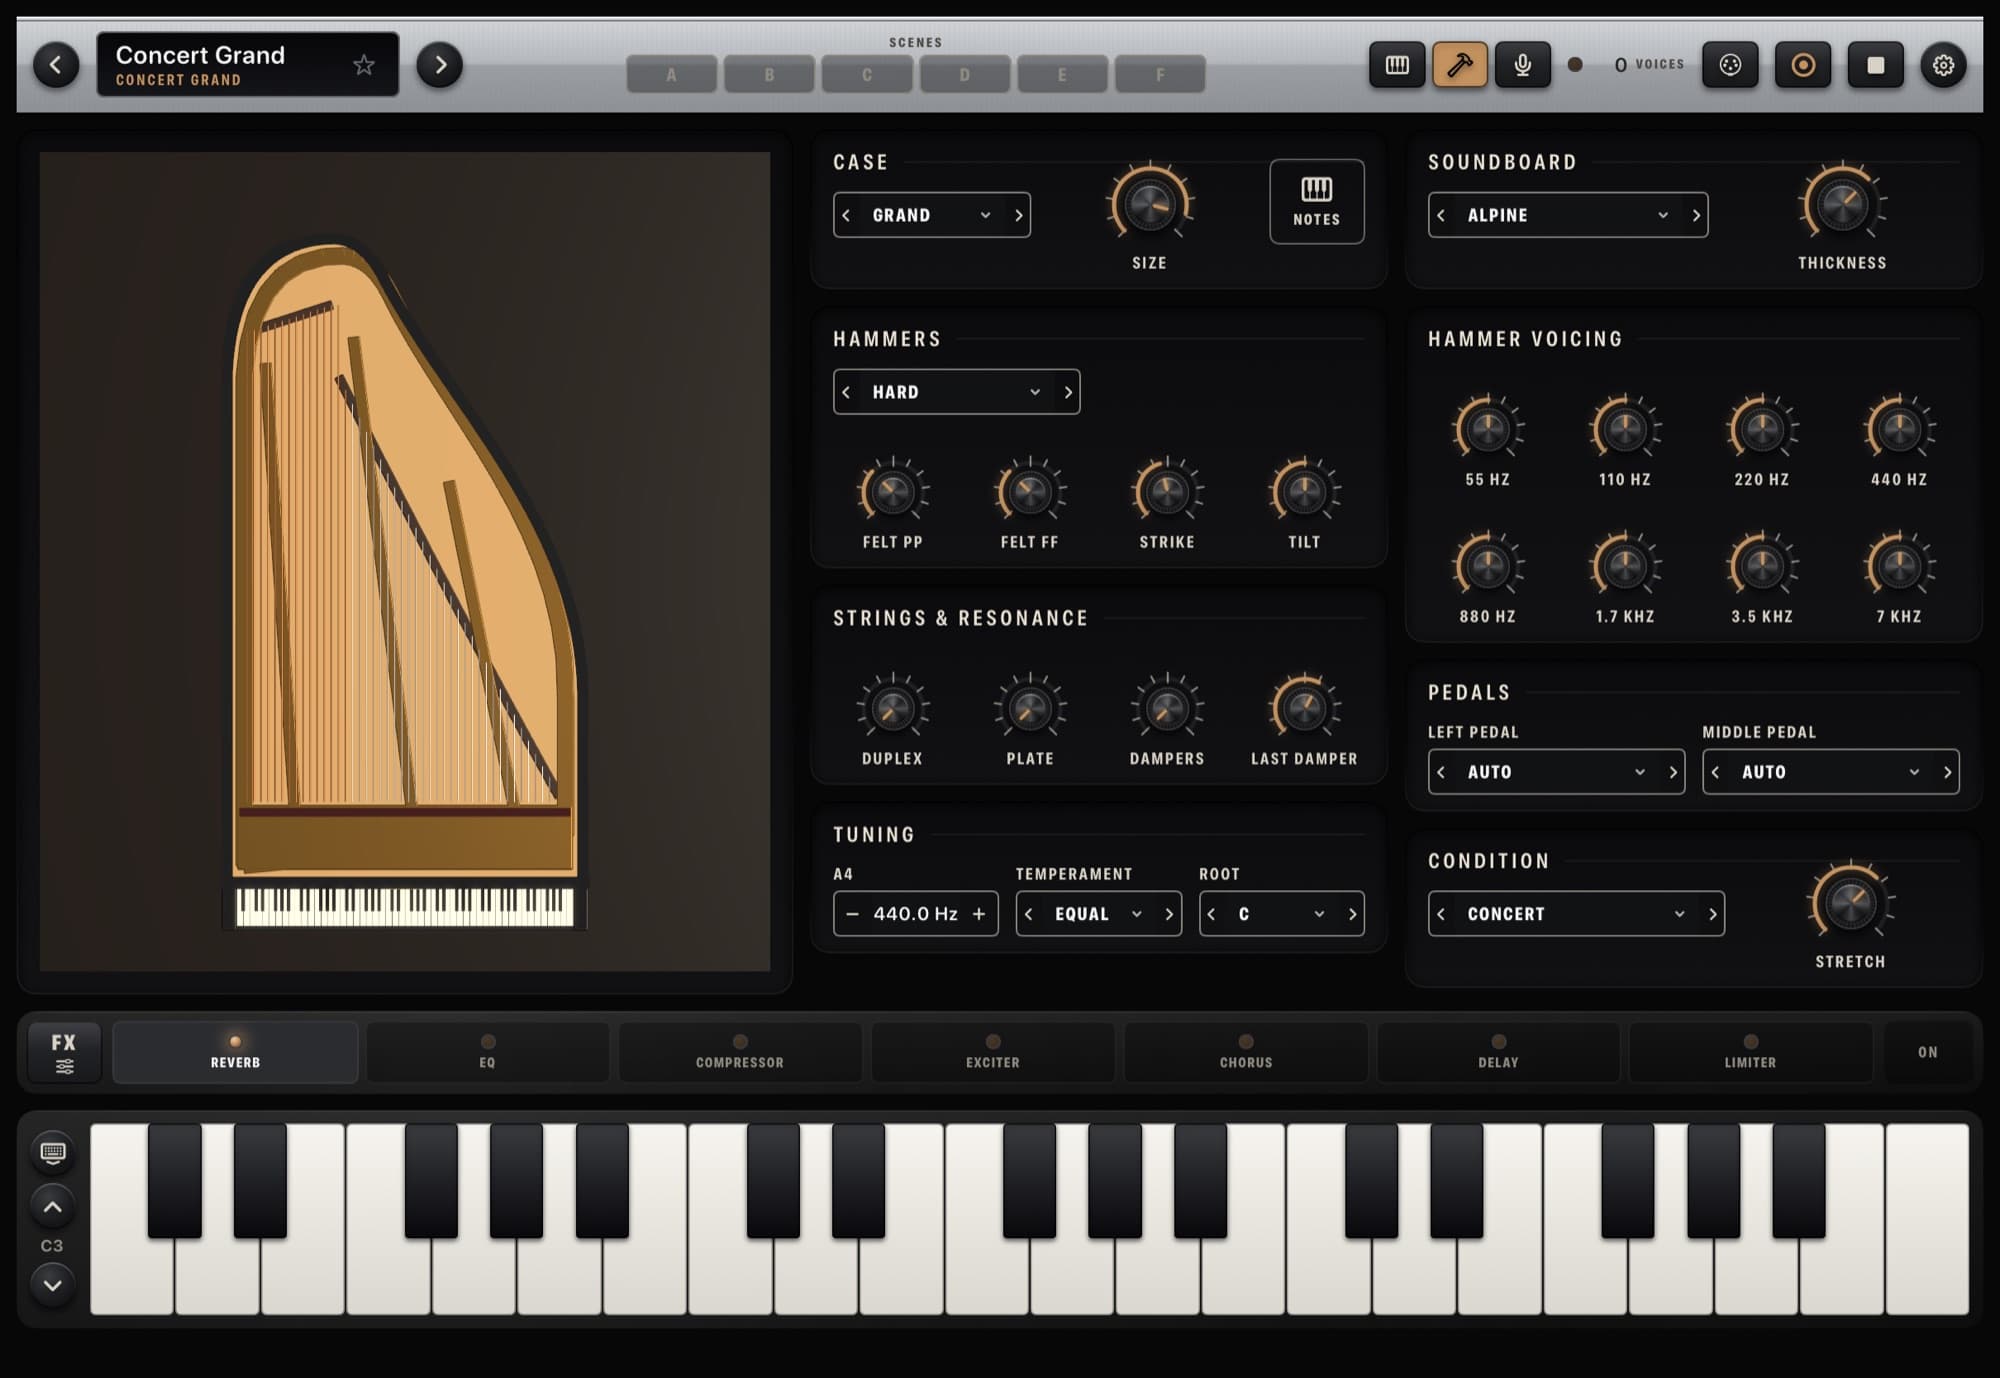Open the Soundboard ALPINE dropdown

click(1567, 215)
